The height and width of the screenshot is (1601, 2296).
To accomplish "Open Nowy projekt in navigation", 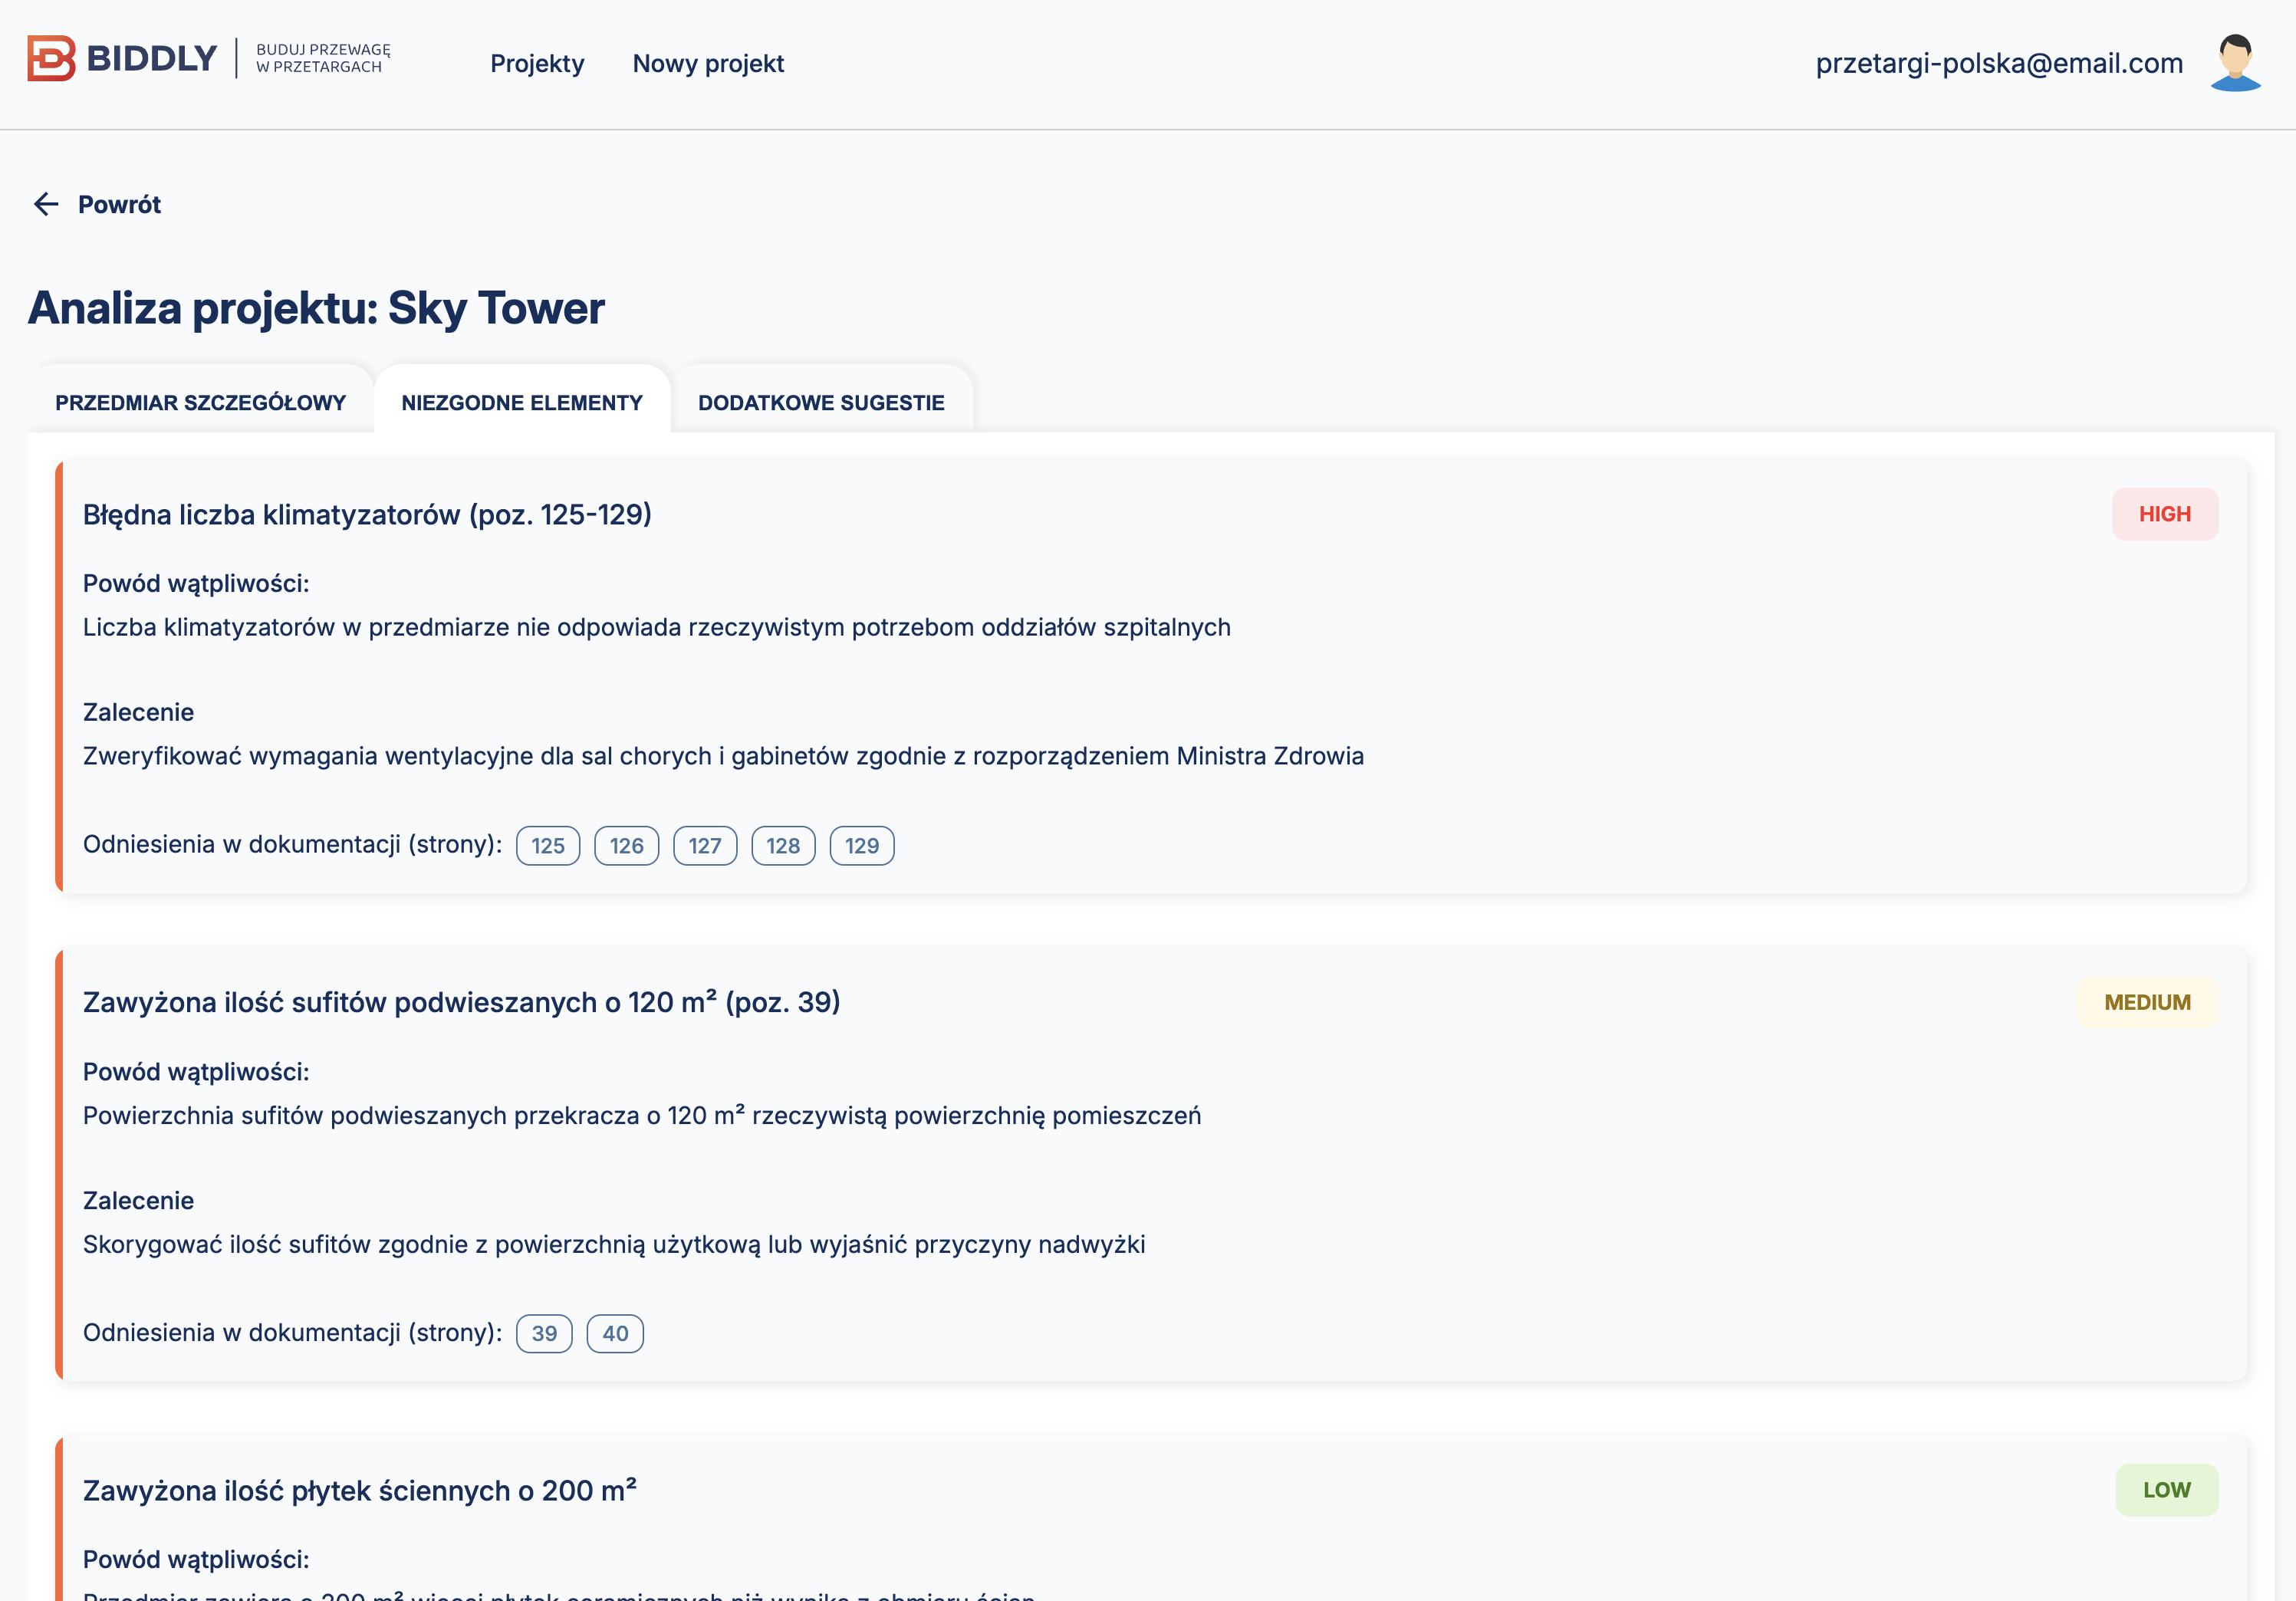I will click(708, 64).
